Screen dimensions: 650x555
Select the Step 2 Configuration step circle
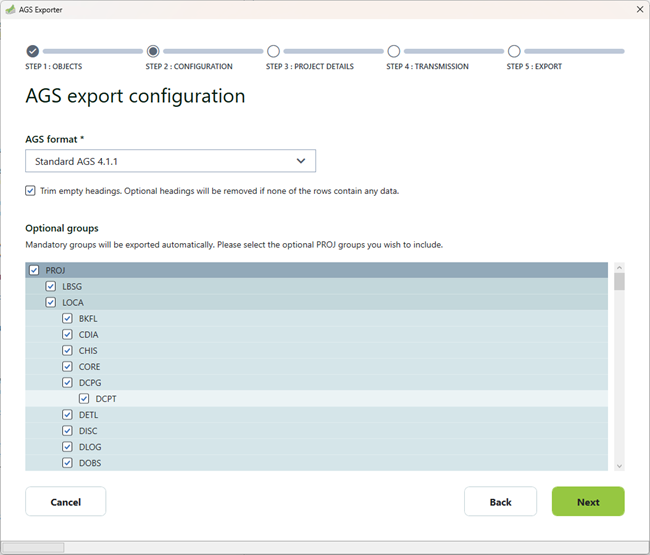click(x=153, y=51)
